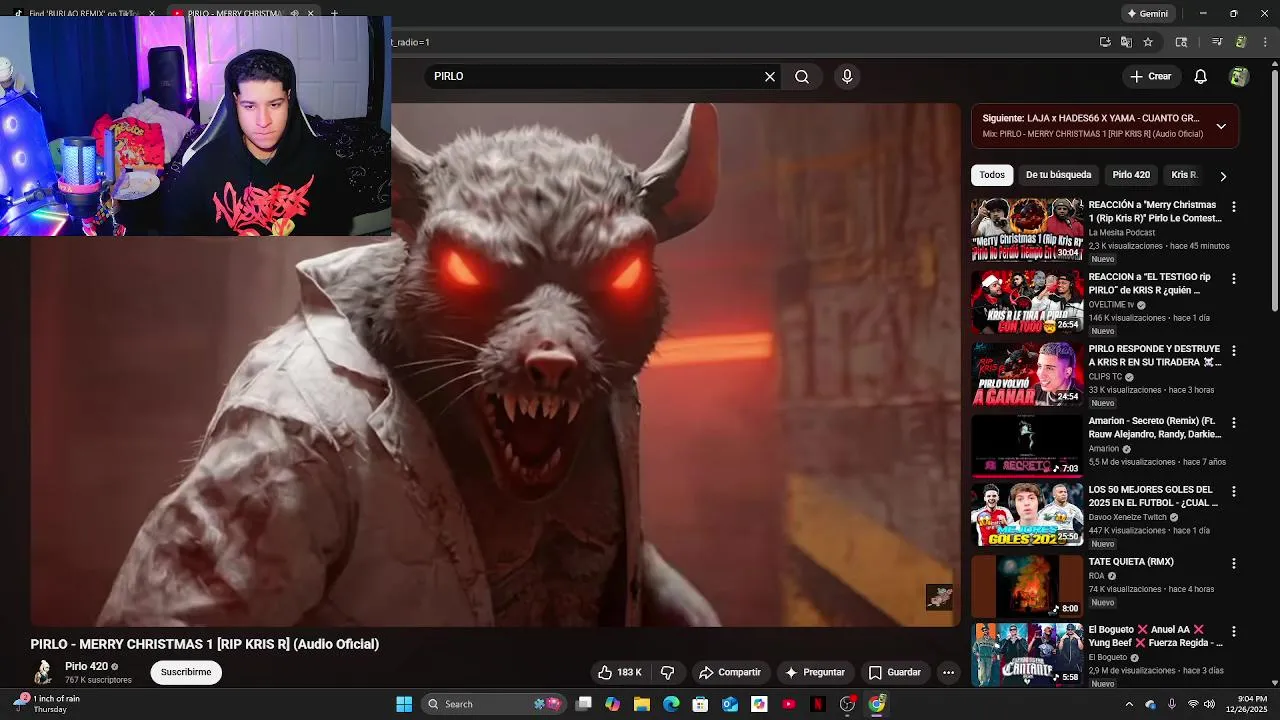This screenshot has height=720, width=1280.
Task: Select the Kris R. filter chip
Action: [x=1184, y=175]
